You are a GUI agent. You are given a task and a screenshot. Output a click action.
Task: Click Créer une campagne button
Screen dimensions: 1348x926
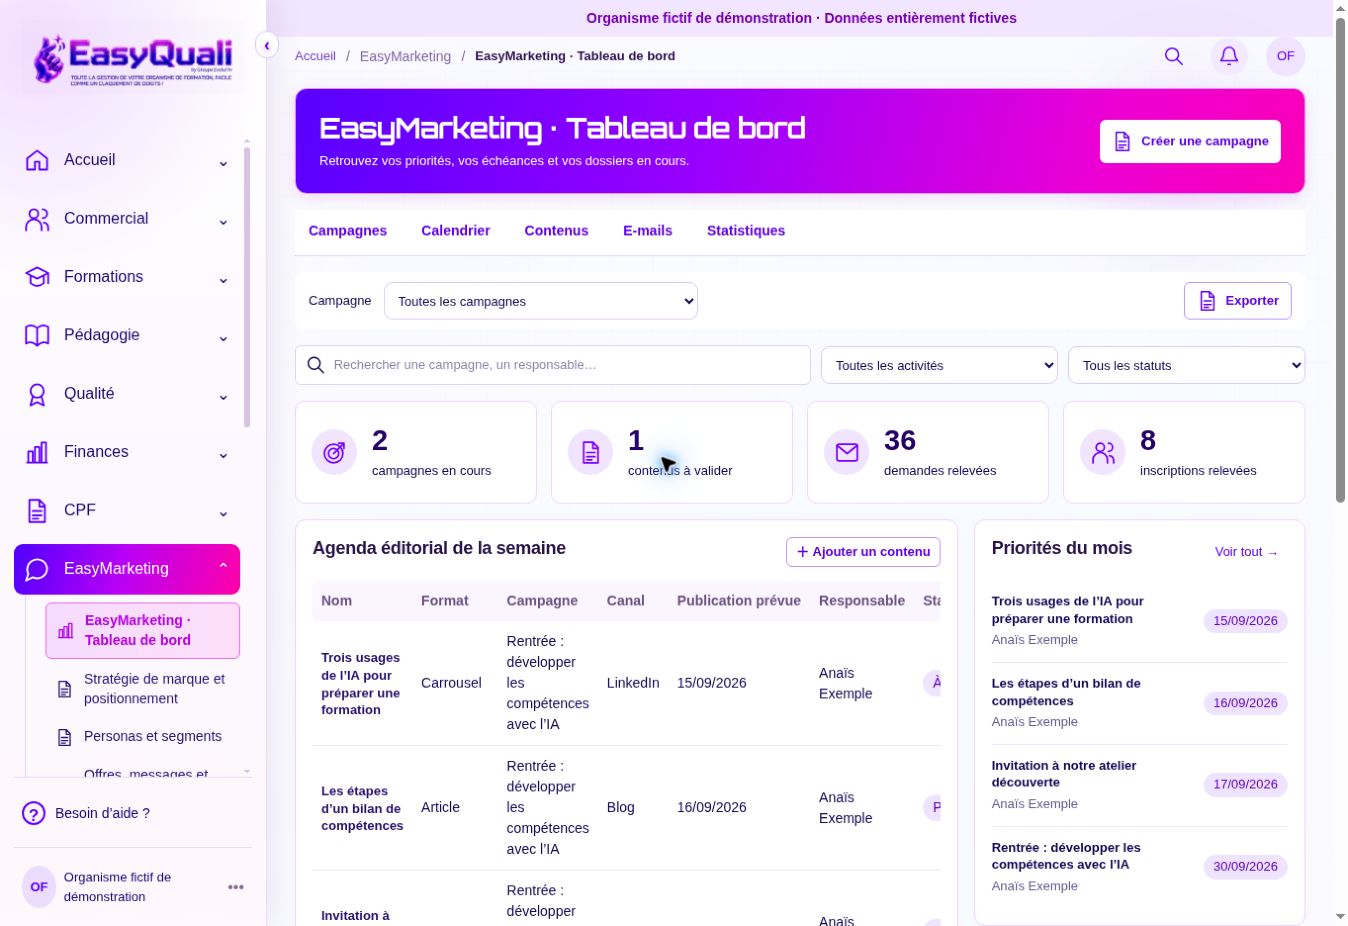[1190, 141]
